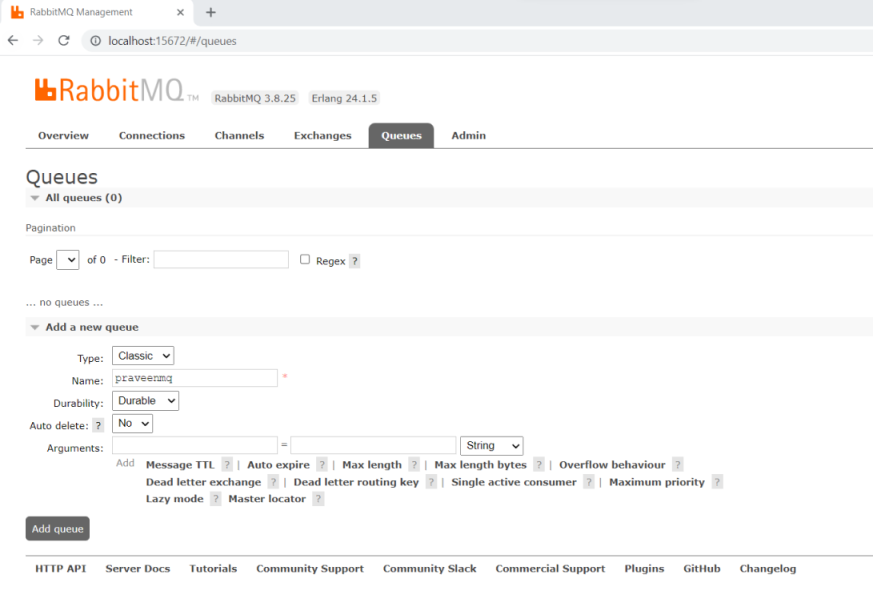Viewport: 873px width, 615px height.
Task: Open the Commercial Support link
Action: coord(551,568)
